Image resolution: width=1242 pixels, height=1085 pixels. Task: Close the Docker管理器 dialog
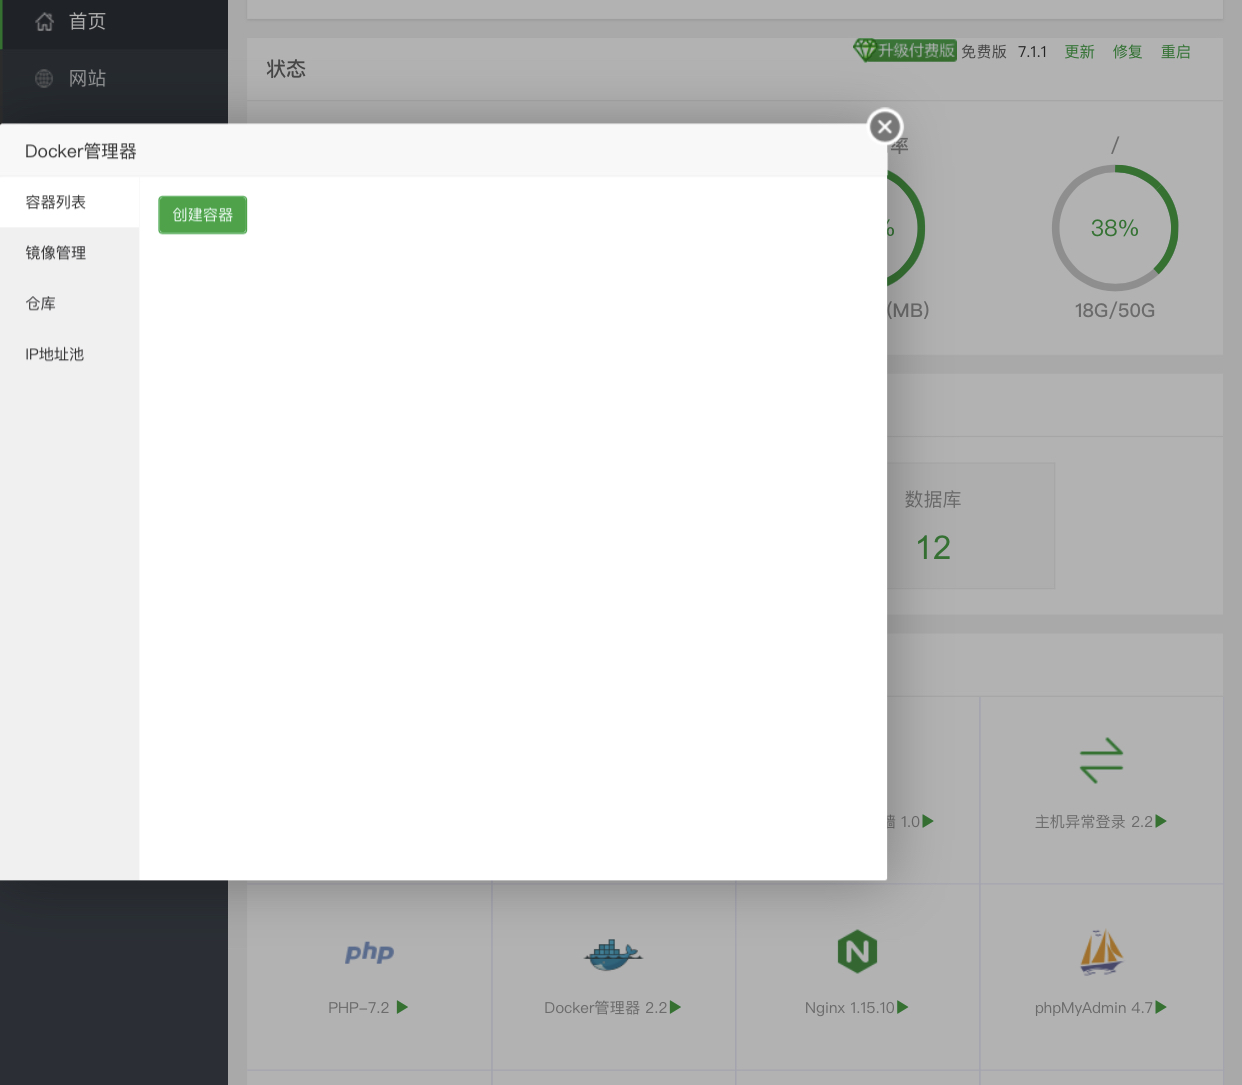884,127
